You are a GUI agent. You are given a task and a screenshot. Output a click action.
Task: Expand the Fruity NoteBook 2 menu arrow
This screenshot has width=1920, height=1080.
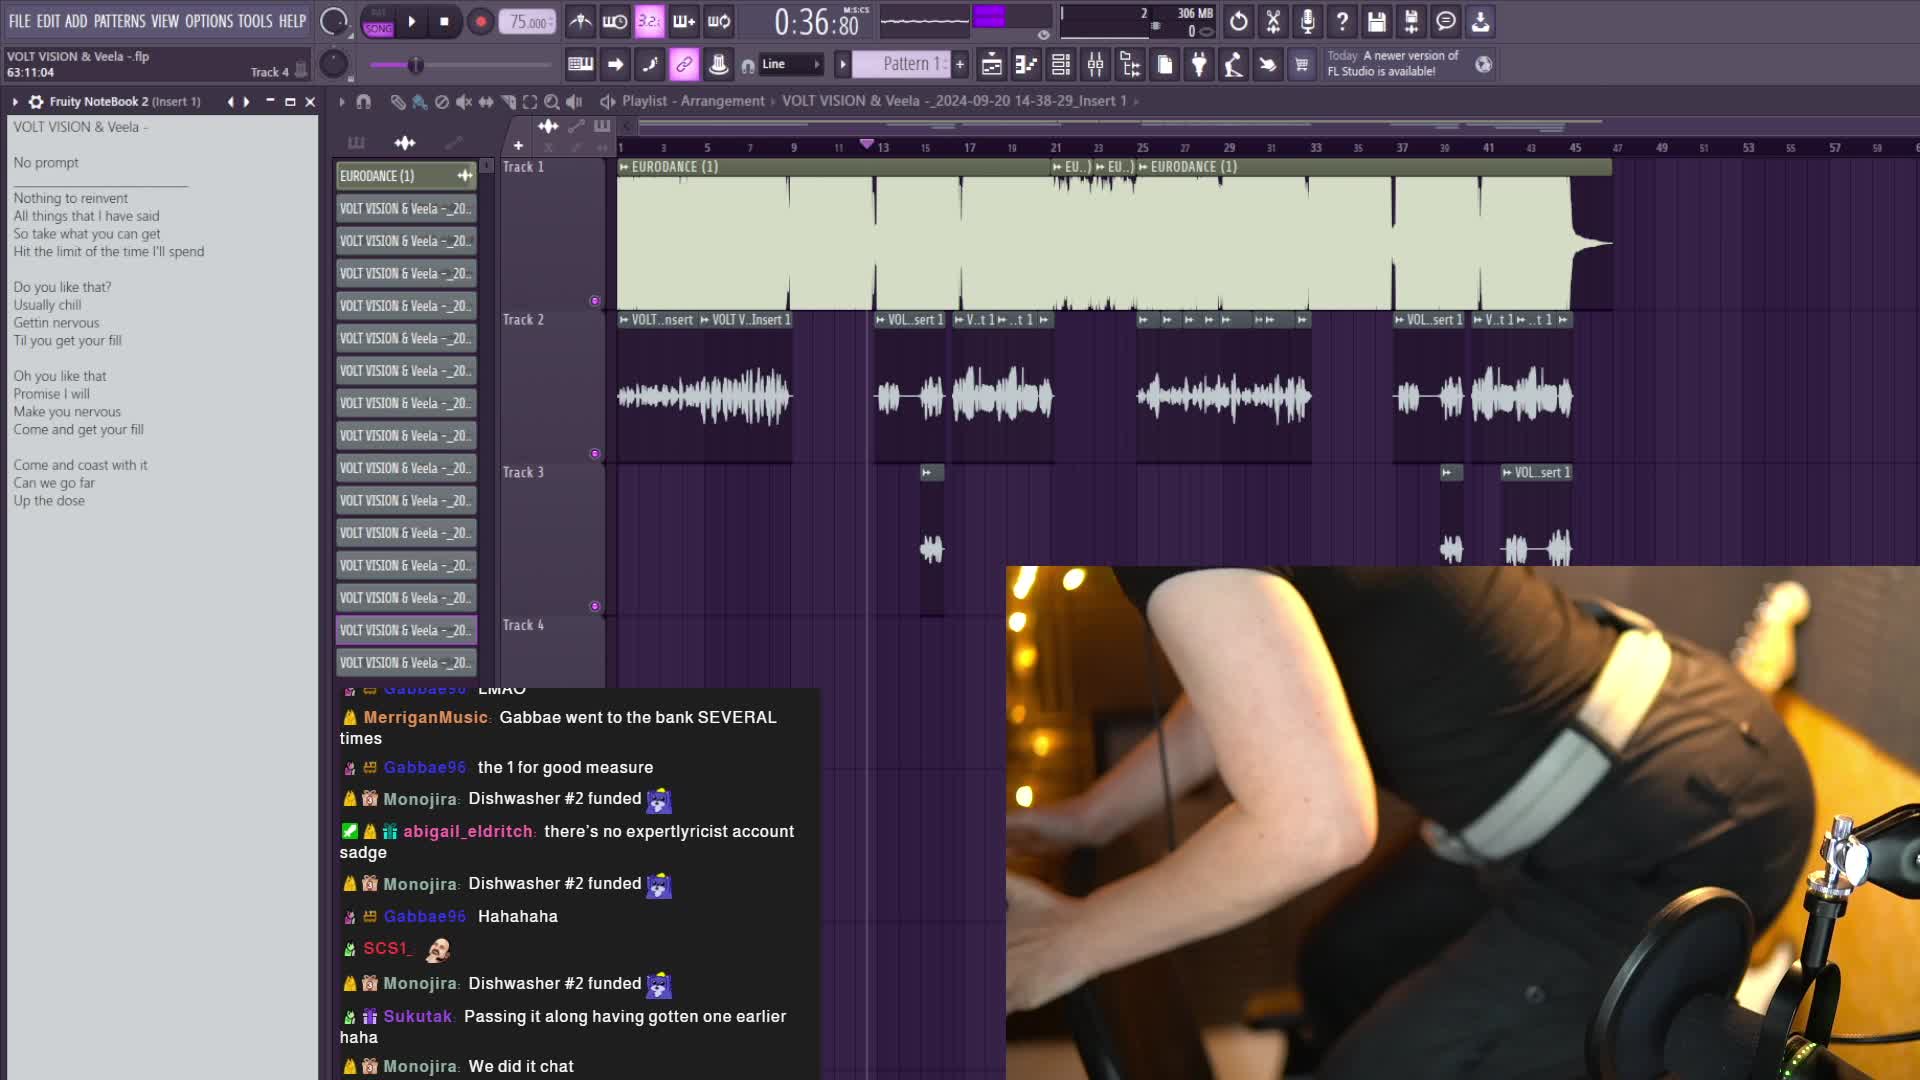coord(15,102)
